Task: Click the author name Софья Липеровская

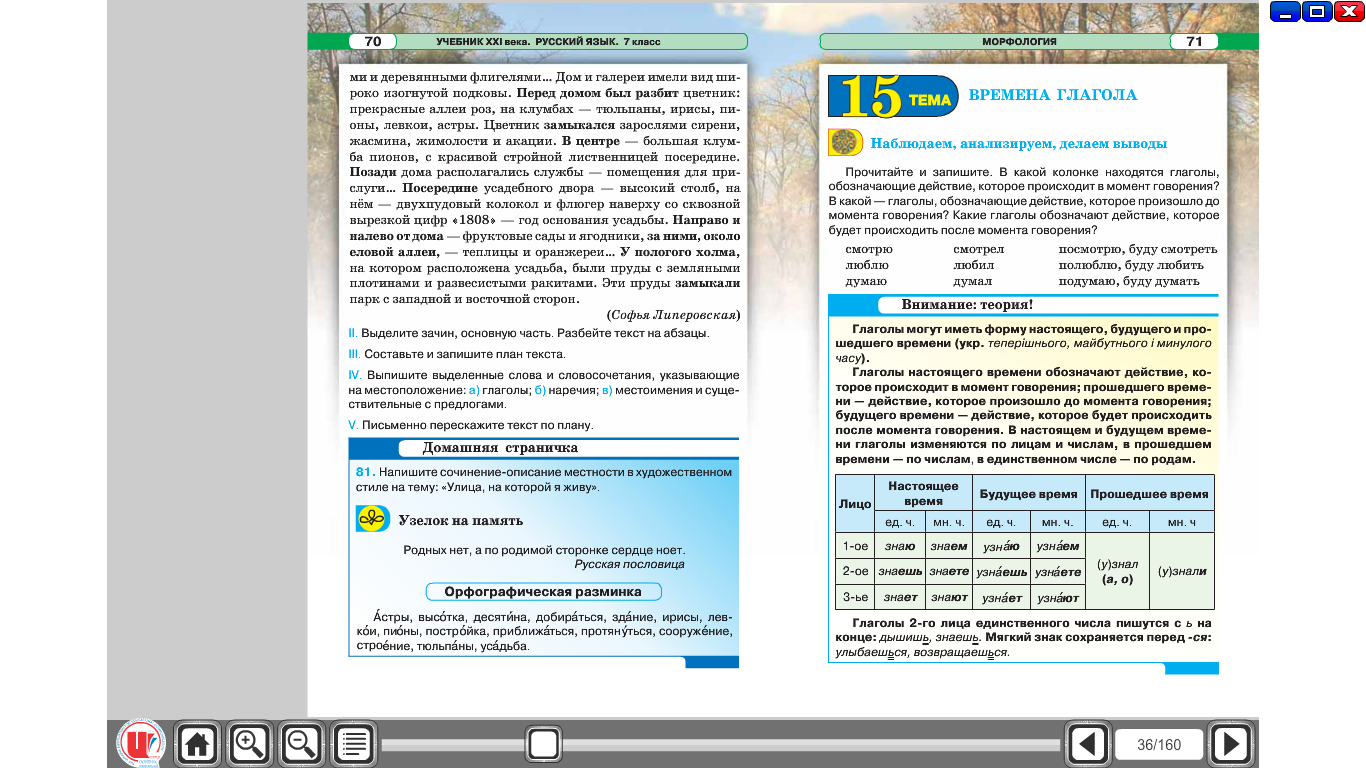Action: 672,314
